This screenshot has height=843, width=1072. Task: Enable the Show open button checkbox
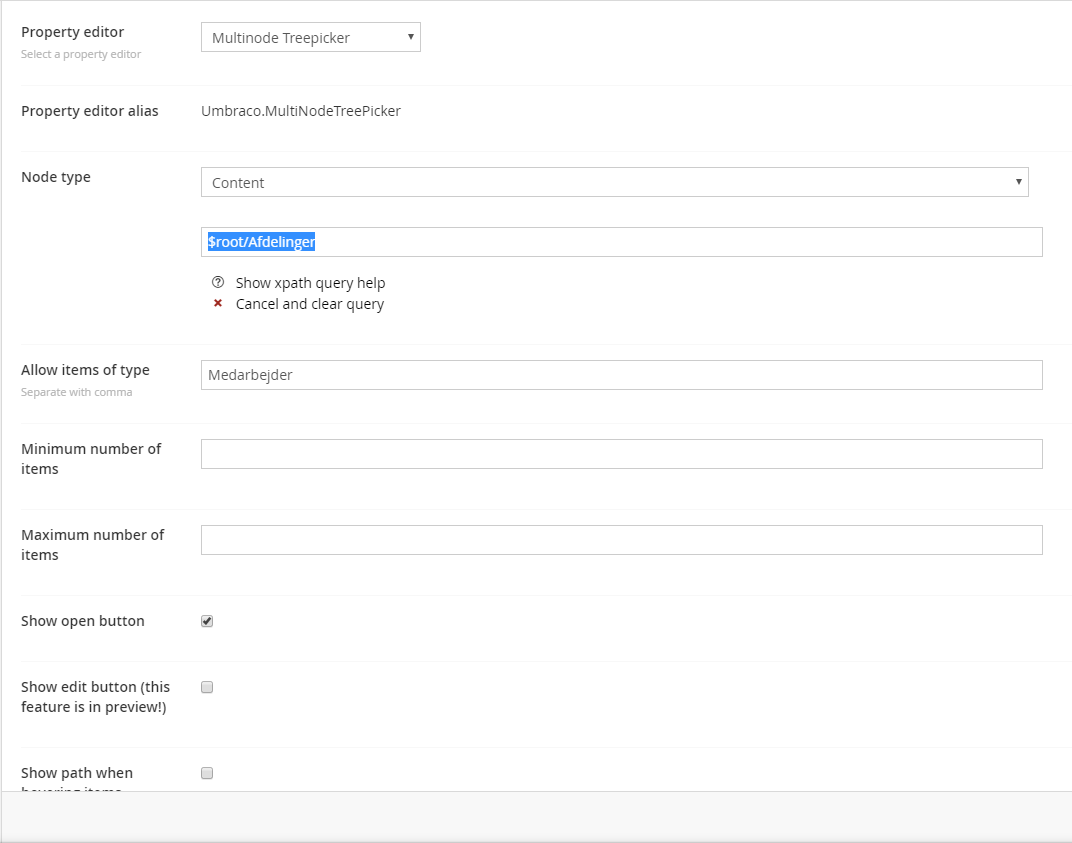click(x=207, y=621)
